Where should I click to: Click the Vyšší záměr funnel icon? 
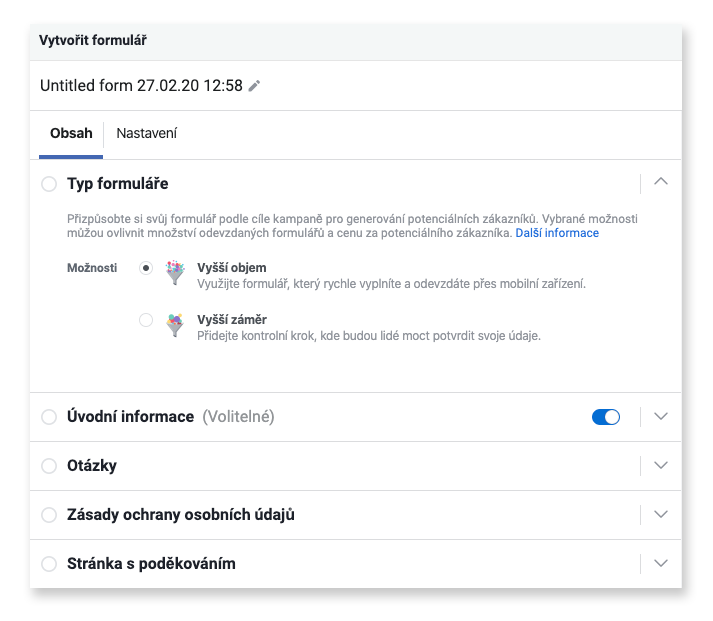click(175, 325)
